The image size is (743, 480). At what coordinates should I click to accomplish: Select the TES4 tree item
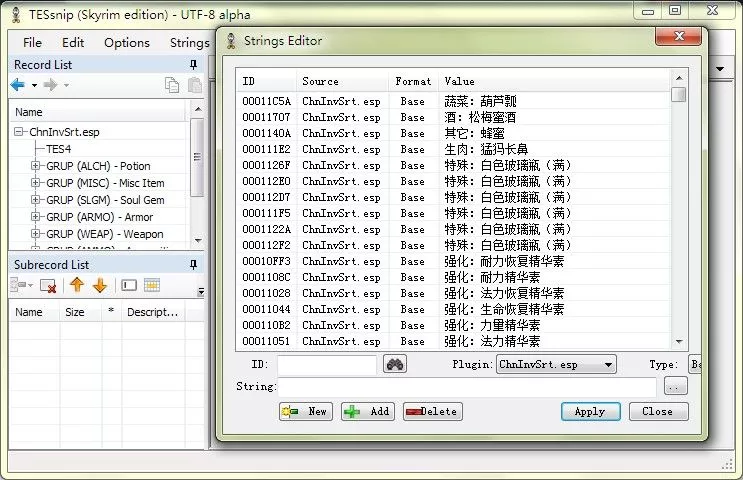[59, 149]
